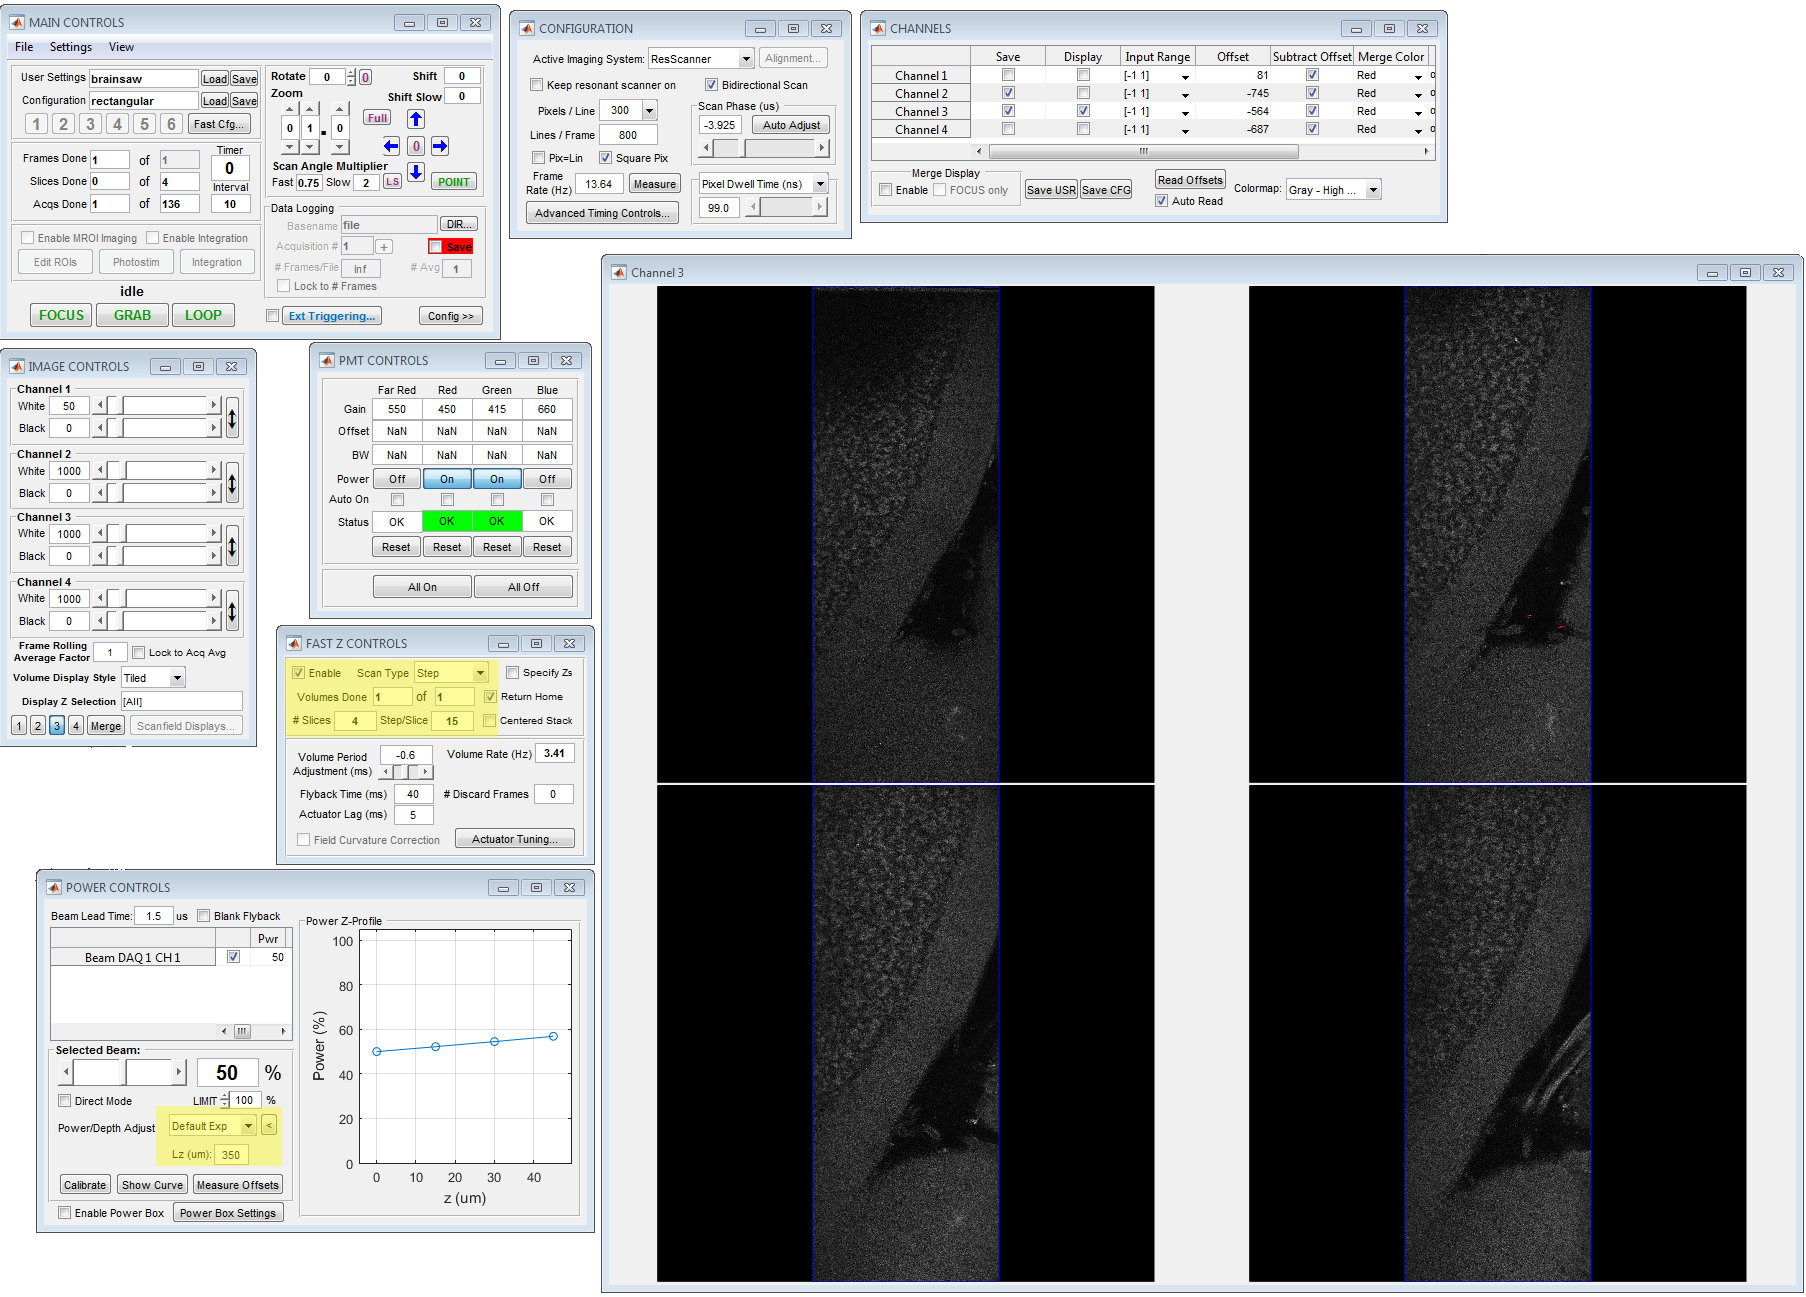
Task: Toggle Keep resonant scanner on checkbox
Action: [x=537, y=85]
